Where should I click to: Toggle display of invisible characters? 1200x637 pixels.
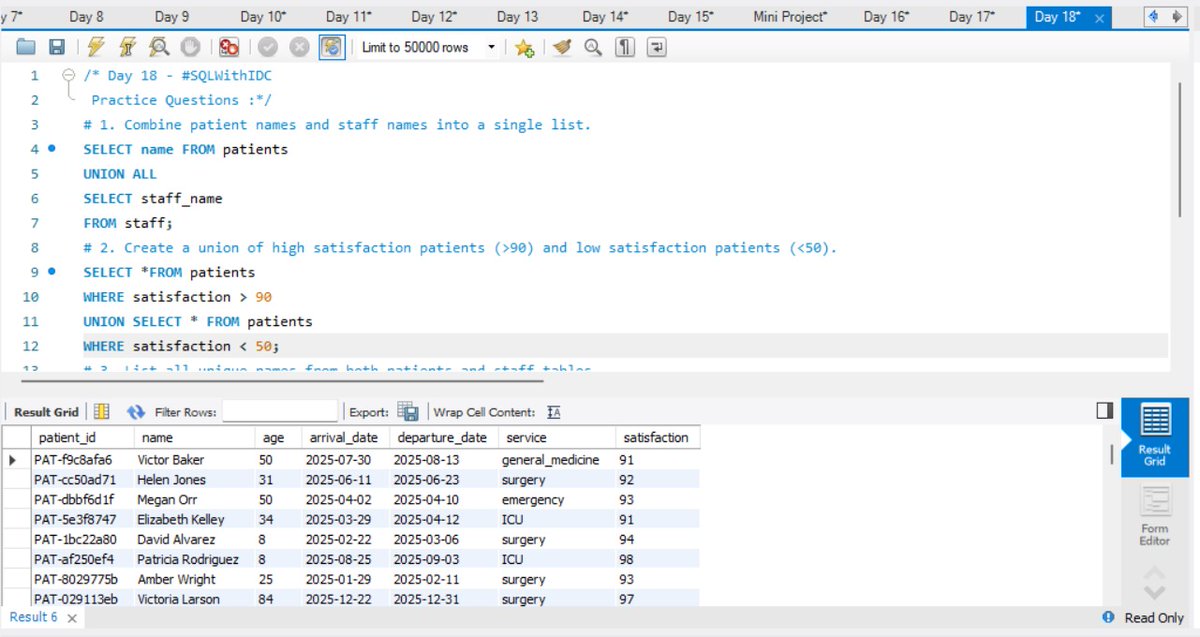[x=624, y=47]
